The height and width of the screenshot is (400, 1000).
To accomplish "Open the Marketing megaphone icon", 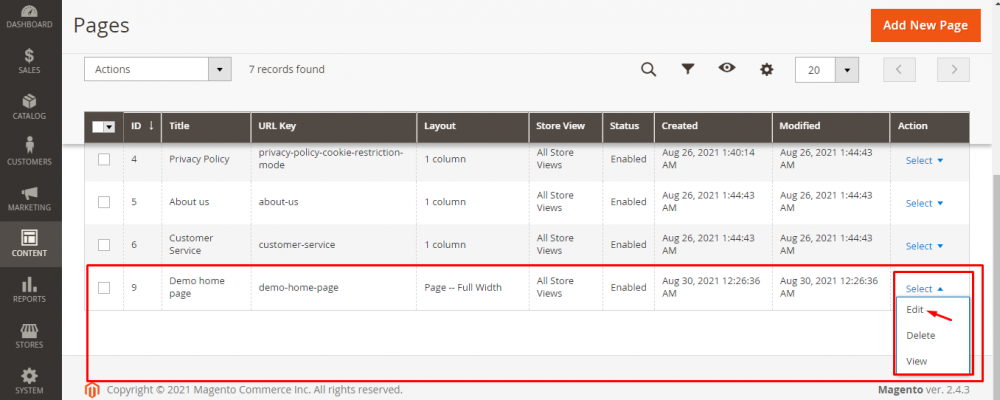I will click(x=29, y=197).
